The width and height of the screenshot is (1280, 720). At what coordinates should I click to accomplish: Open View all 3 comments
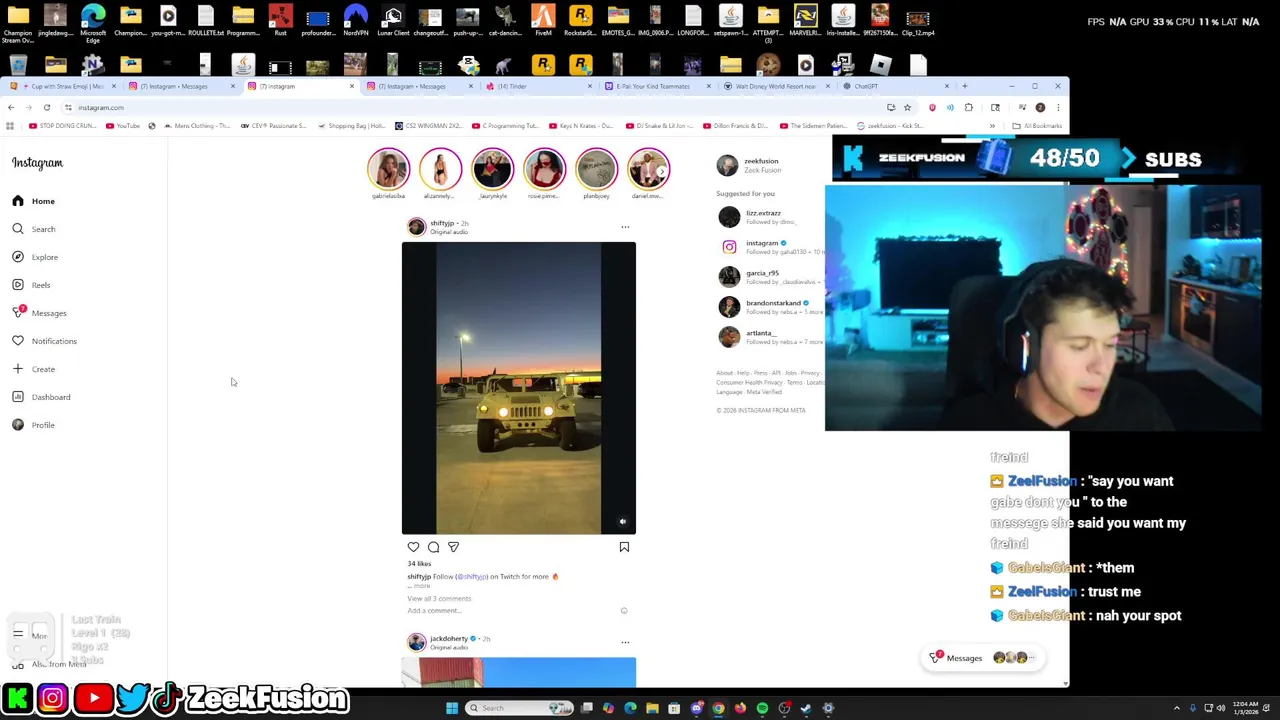pos(439,598)
